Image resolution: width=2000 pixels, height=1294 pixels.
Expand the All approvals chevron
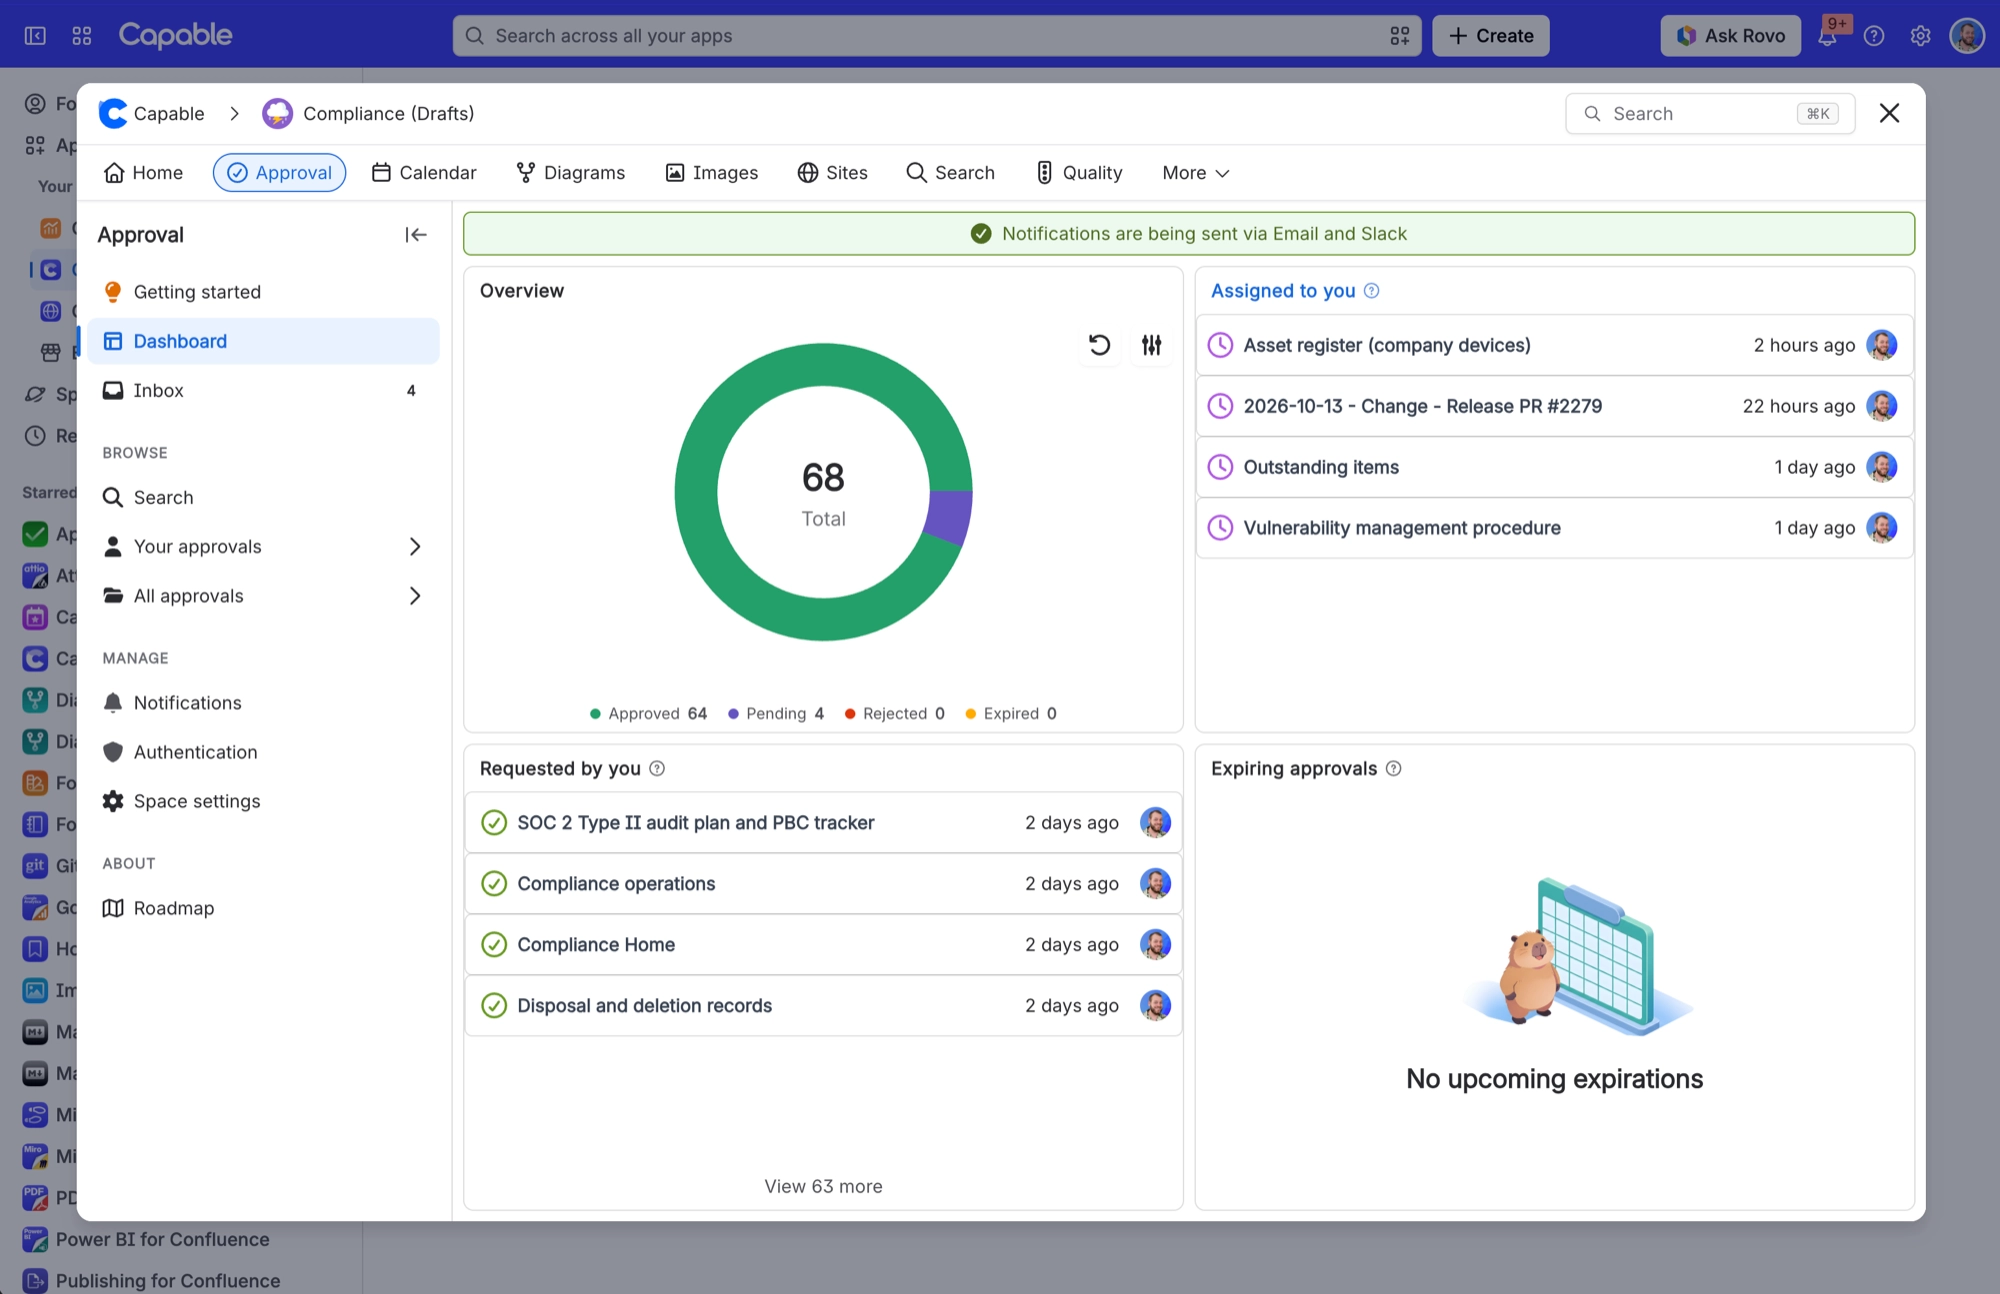[x=415, y=596]
